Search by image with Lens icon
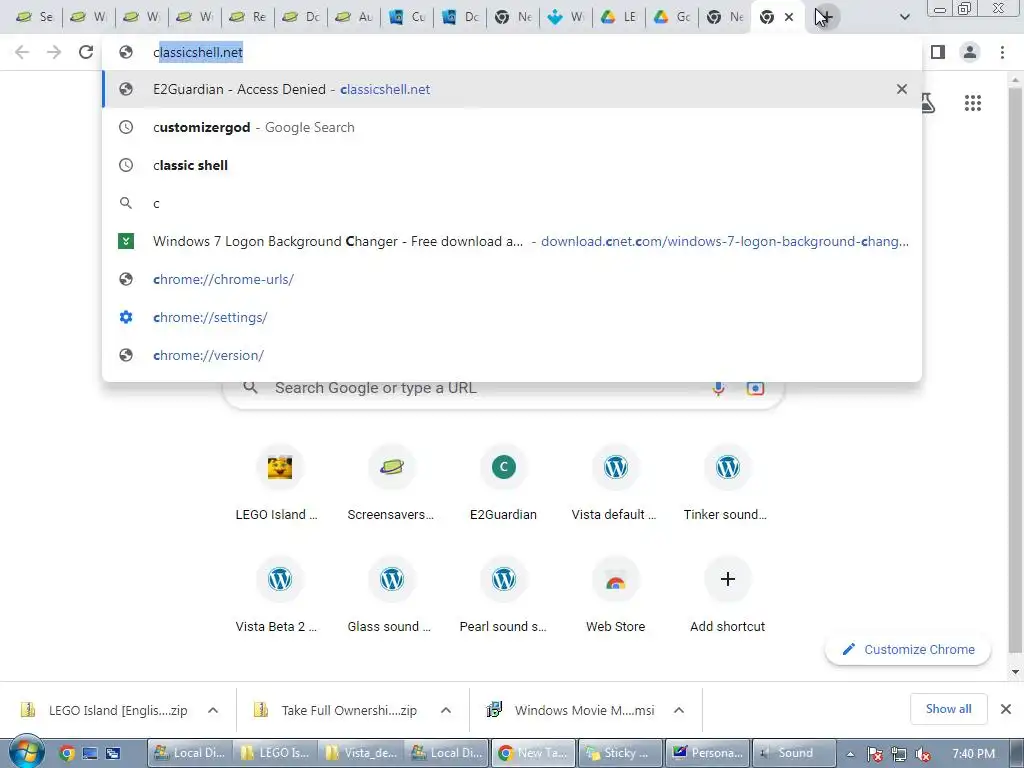 (x=755, y=388)
